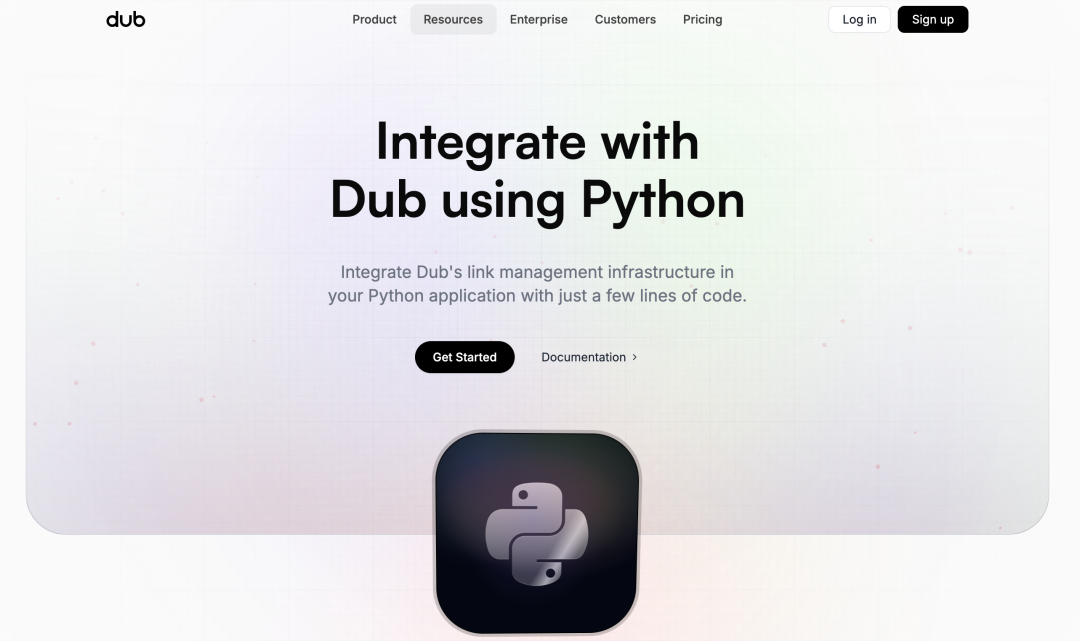
Task: Click the Log in button
Action: (859, 19)
